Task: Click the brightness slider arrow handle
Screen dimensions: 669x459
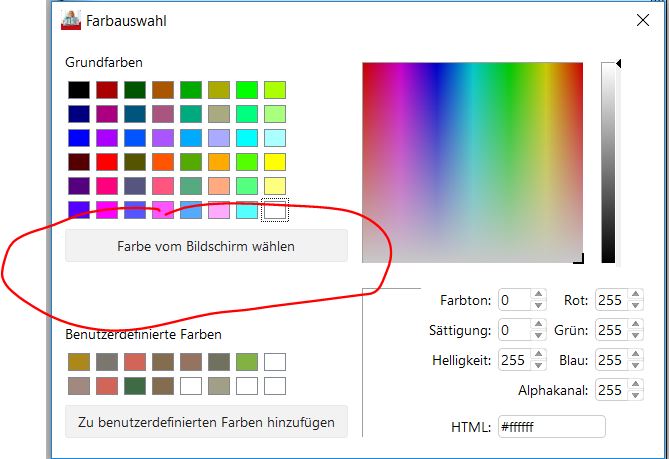Action: pos(618,64)
